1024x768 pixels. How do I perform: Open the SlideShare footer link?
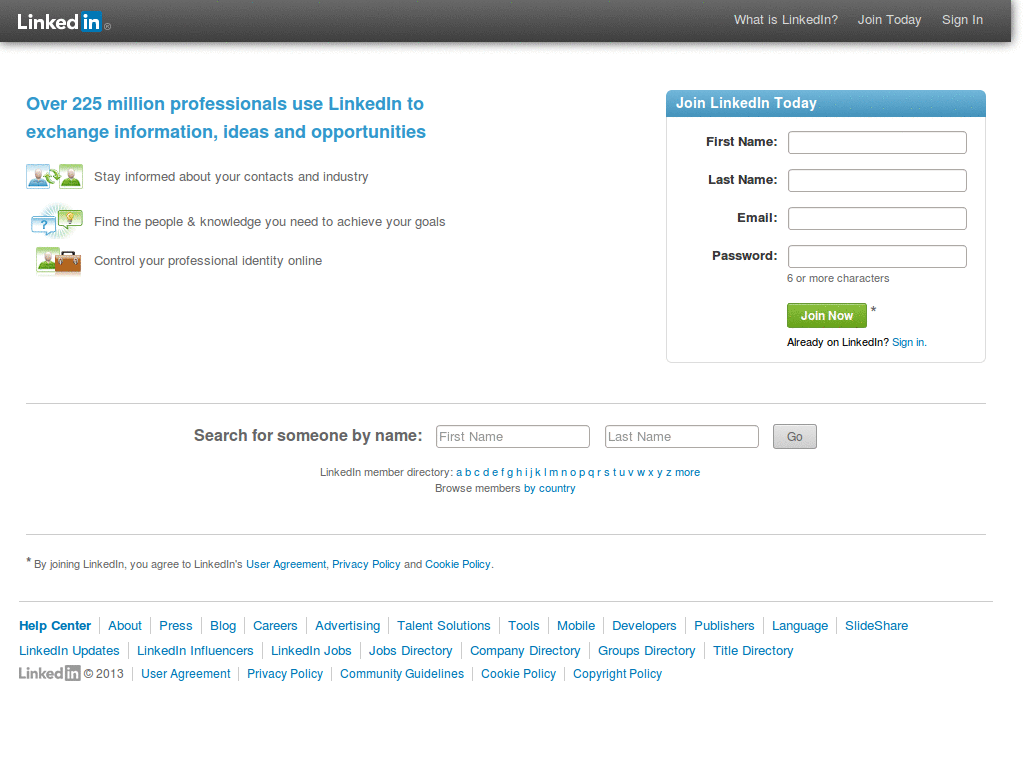point(876,626)
